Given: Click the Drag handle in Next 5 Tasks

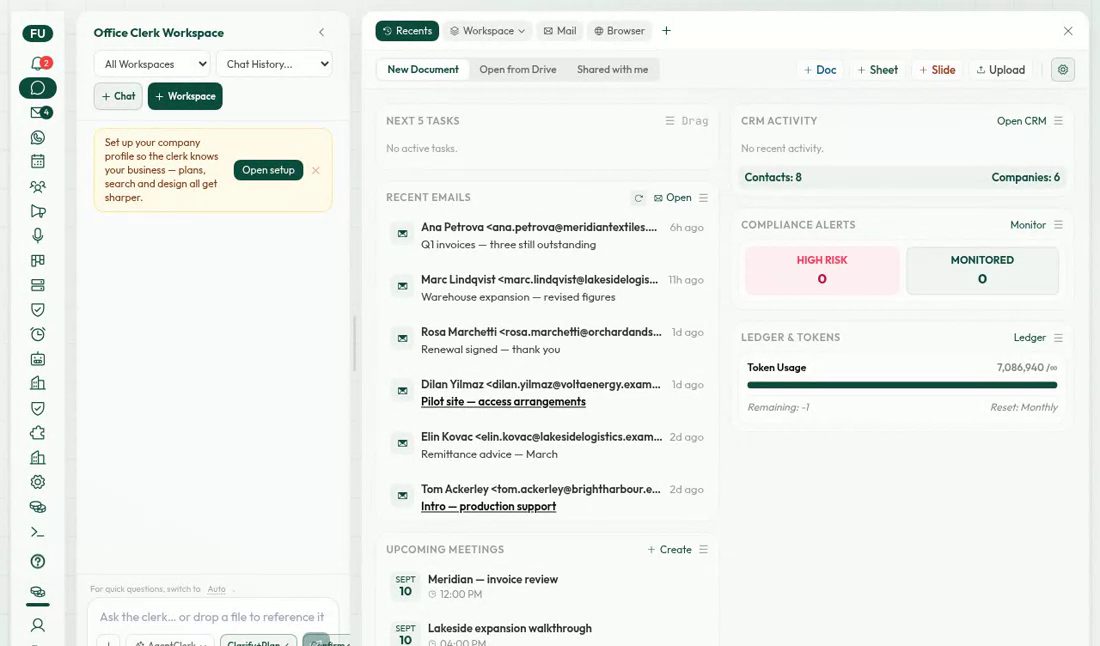Looking at the screenshot, I should click(687, 121).
